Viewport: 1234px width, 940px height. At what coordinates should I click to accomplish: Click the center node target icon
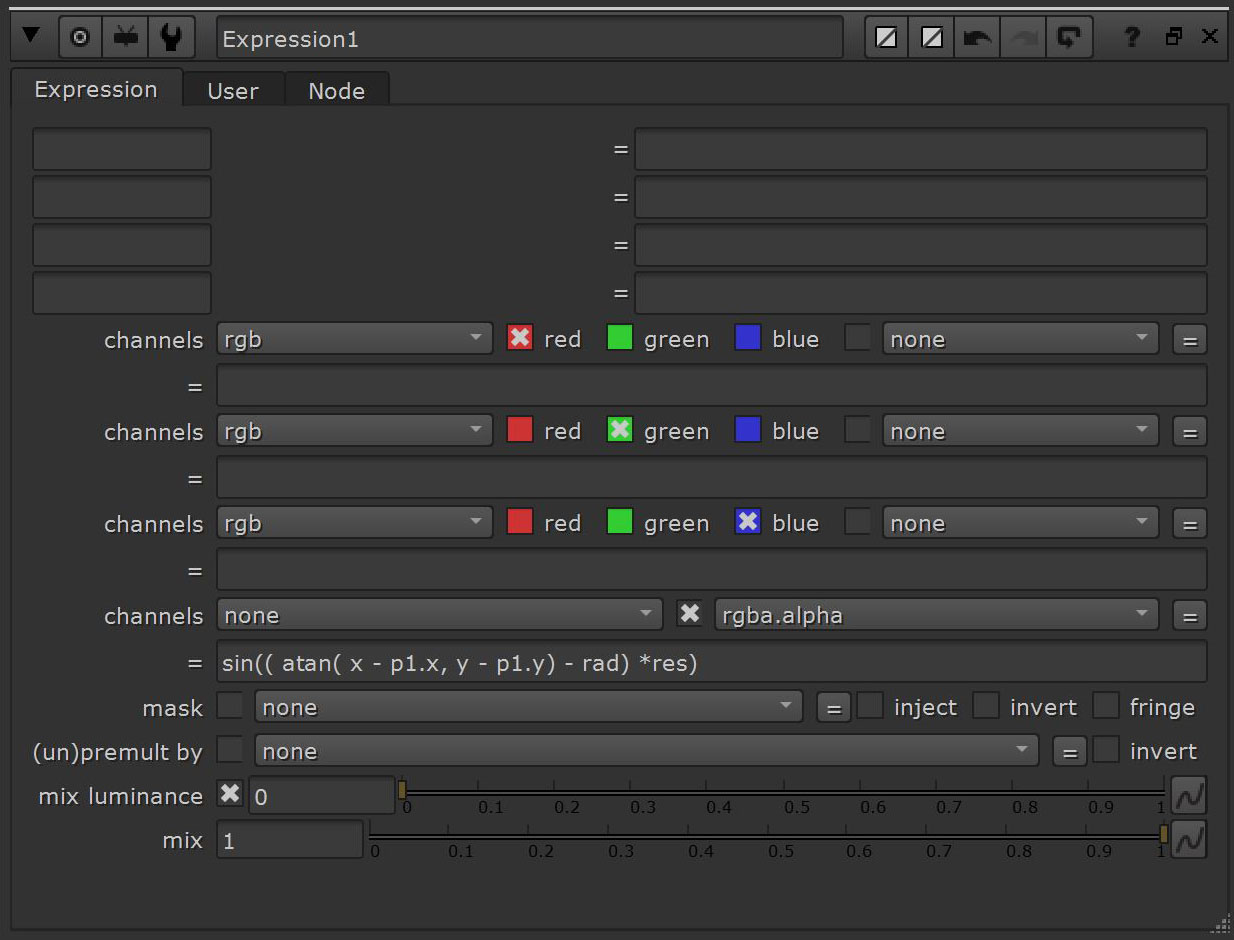80,36
